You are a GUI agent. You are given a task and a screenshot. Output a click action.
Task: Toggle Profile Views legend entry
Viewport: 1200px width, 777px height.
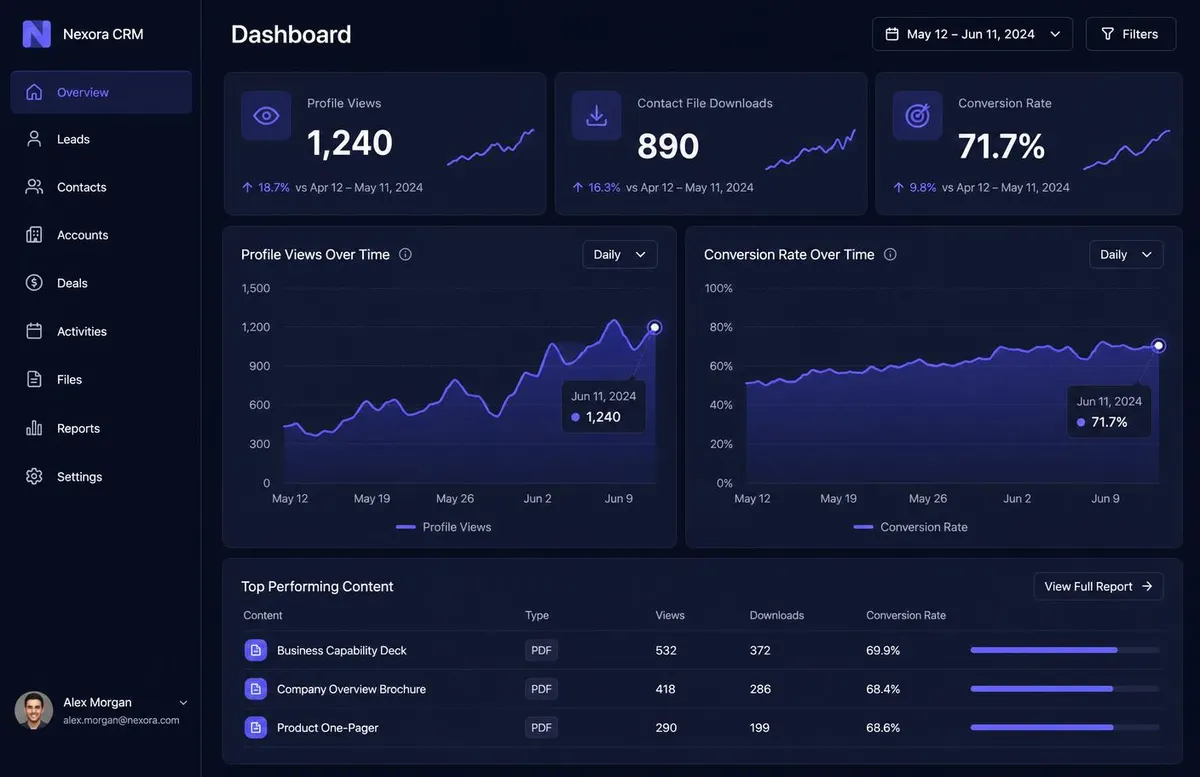tap(444, 527)
